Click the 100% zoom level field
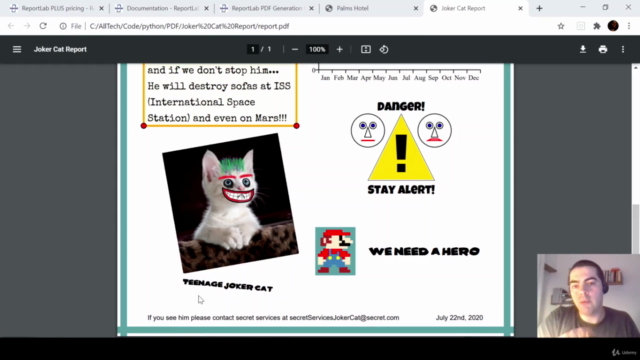The image size is (640, 360). [317, 49]
